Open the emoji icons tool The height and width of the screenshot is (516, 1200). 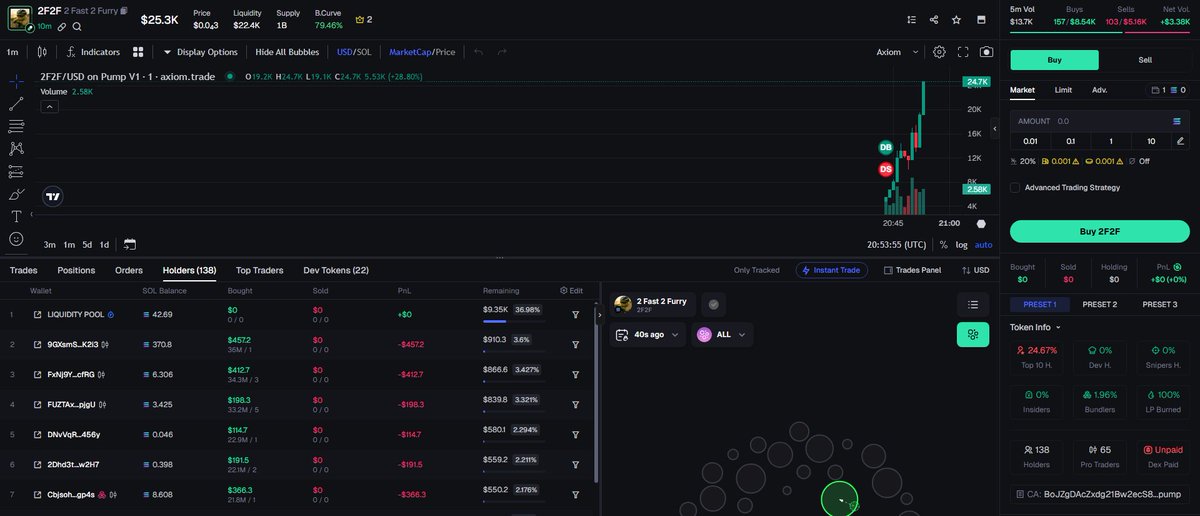(x=16, y=239)
